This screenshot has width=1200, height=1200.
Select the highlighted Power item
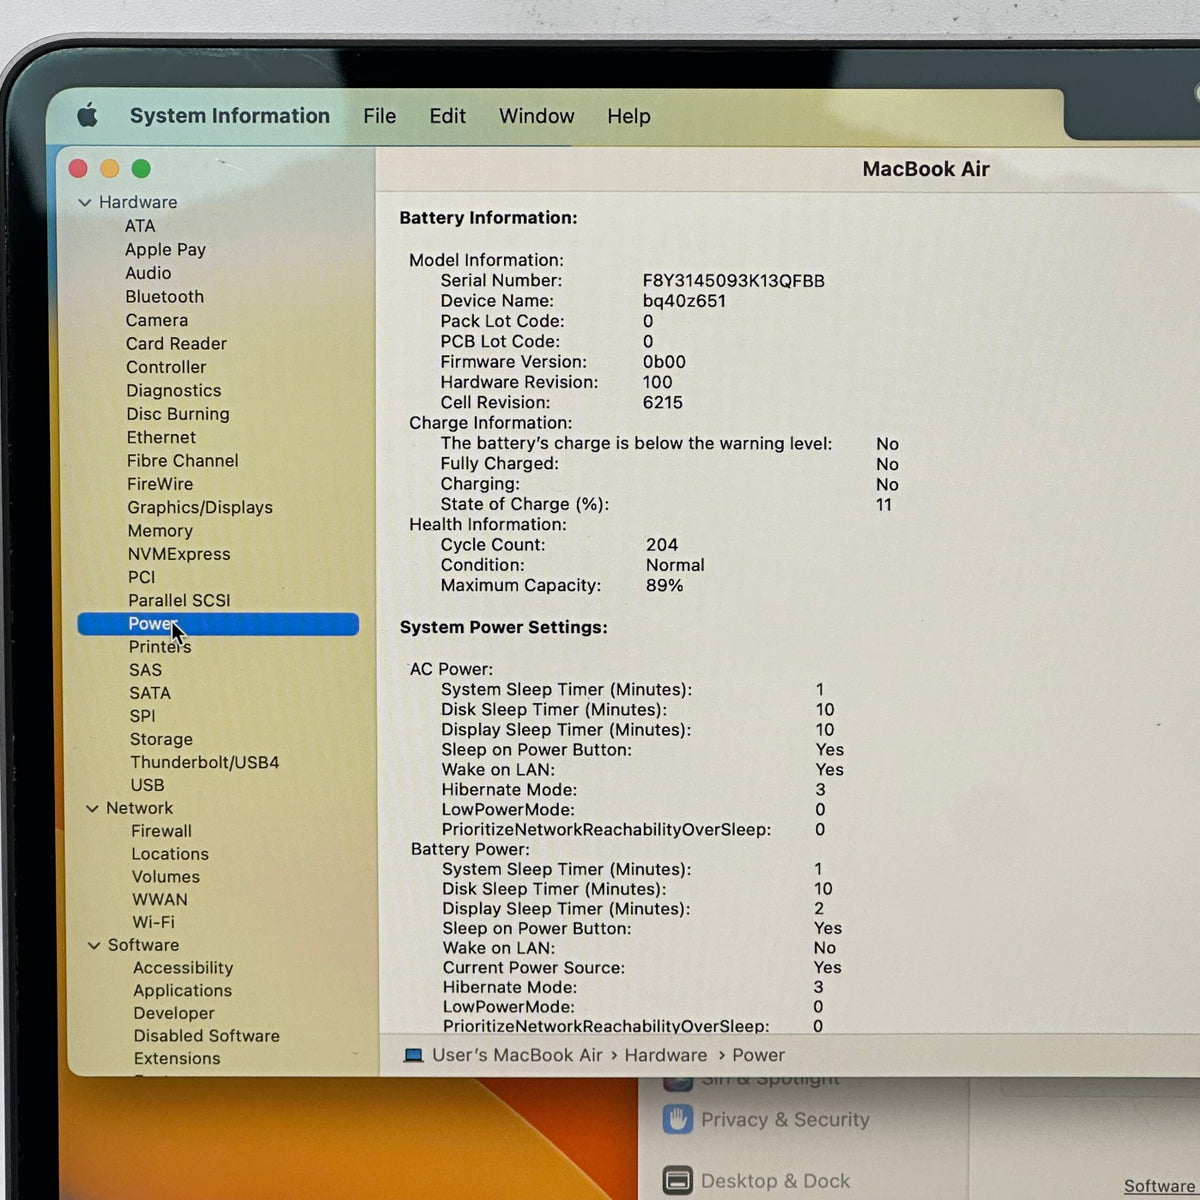coord(218,624)
